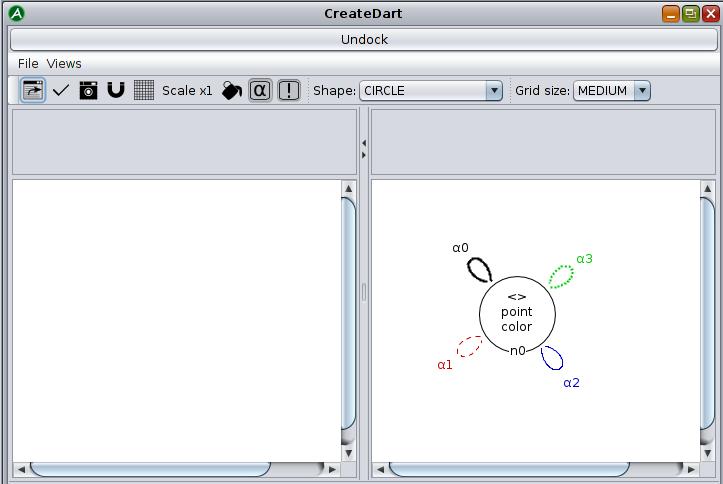This screenshot has width=723, height=484.
Task: Click left pane vertical scrollbar thumb
Action: tap(349, 313)
